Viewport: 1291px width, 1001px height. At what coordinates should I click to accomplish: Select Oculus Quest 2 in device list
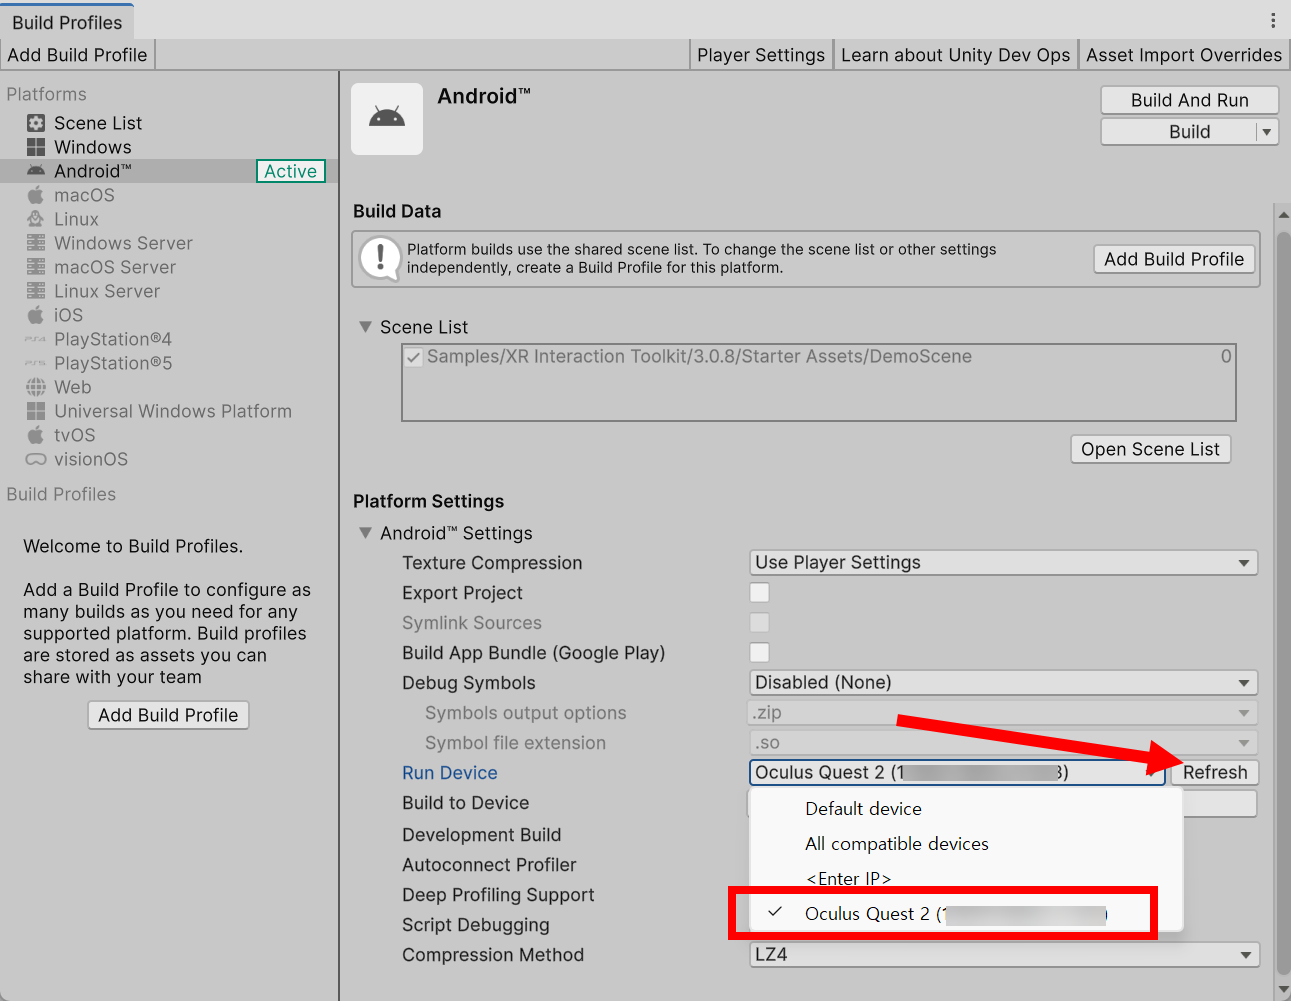click(966, 913)
